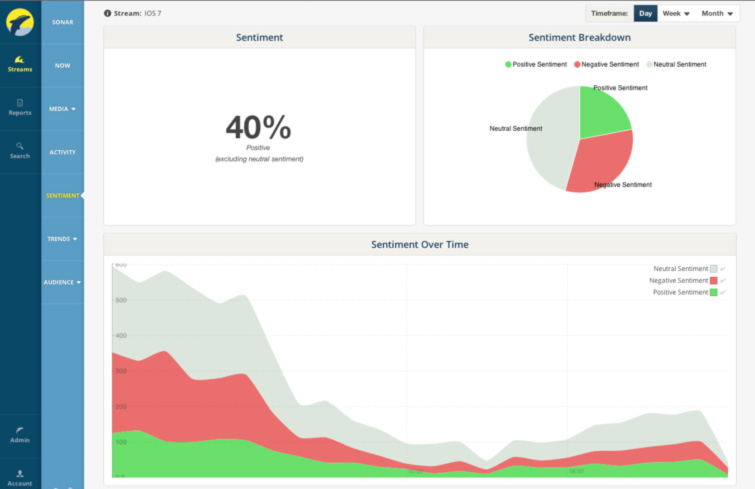Open the Admin icon in the sidebar
Viewport: 755px width, 489px height.
20,430
